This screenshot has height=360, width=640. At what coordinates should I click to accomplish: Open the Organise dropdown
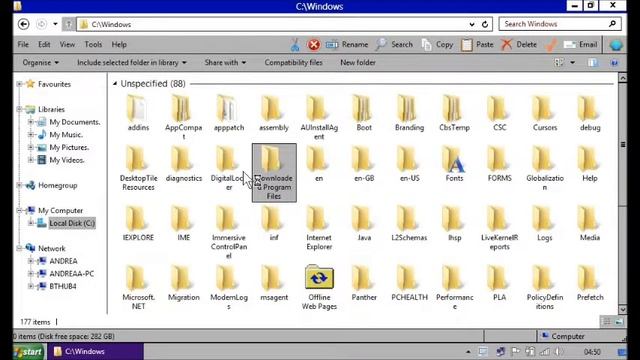pyautogui.click(x=41, y=62)
